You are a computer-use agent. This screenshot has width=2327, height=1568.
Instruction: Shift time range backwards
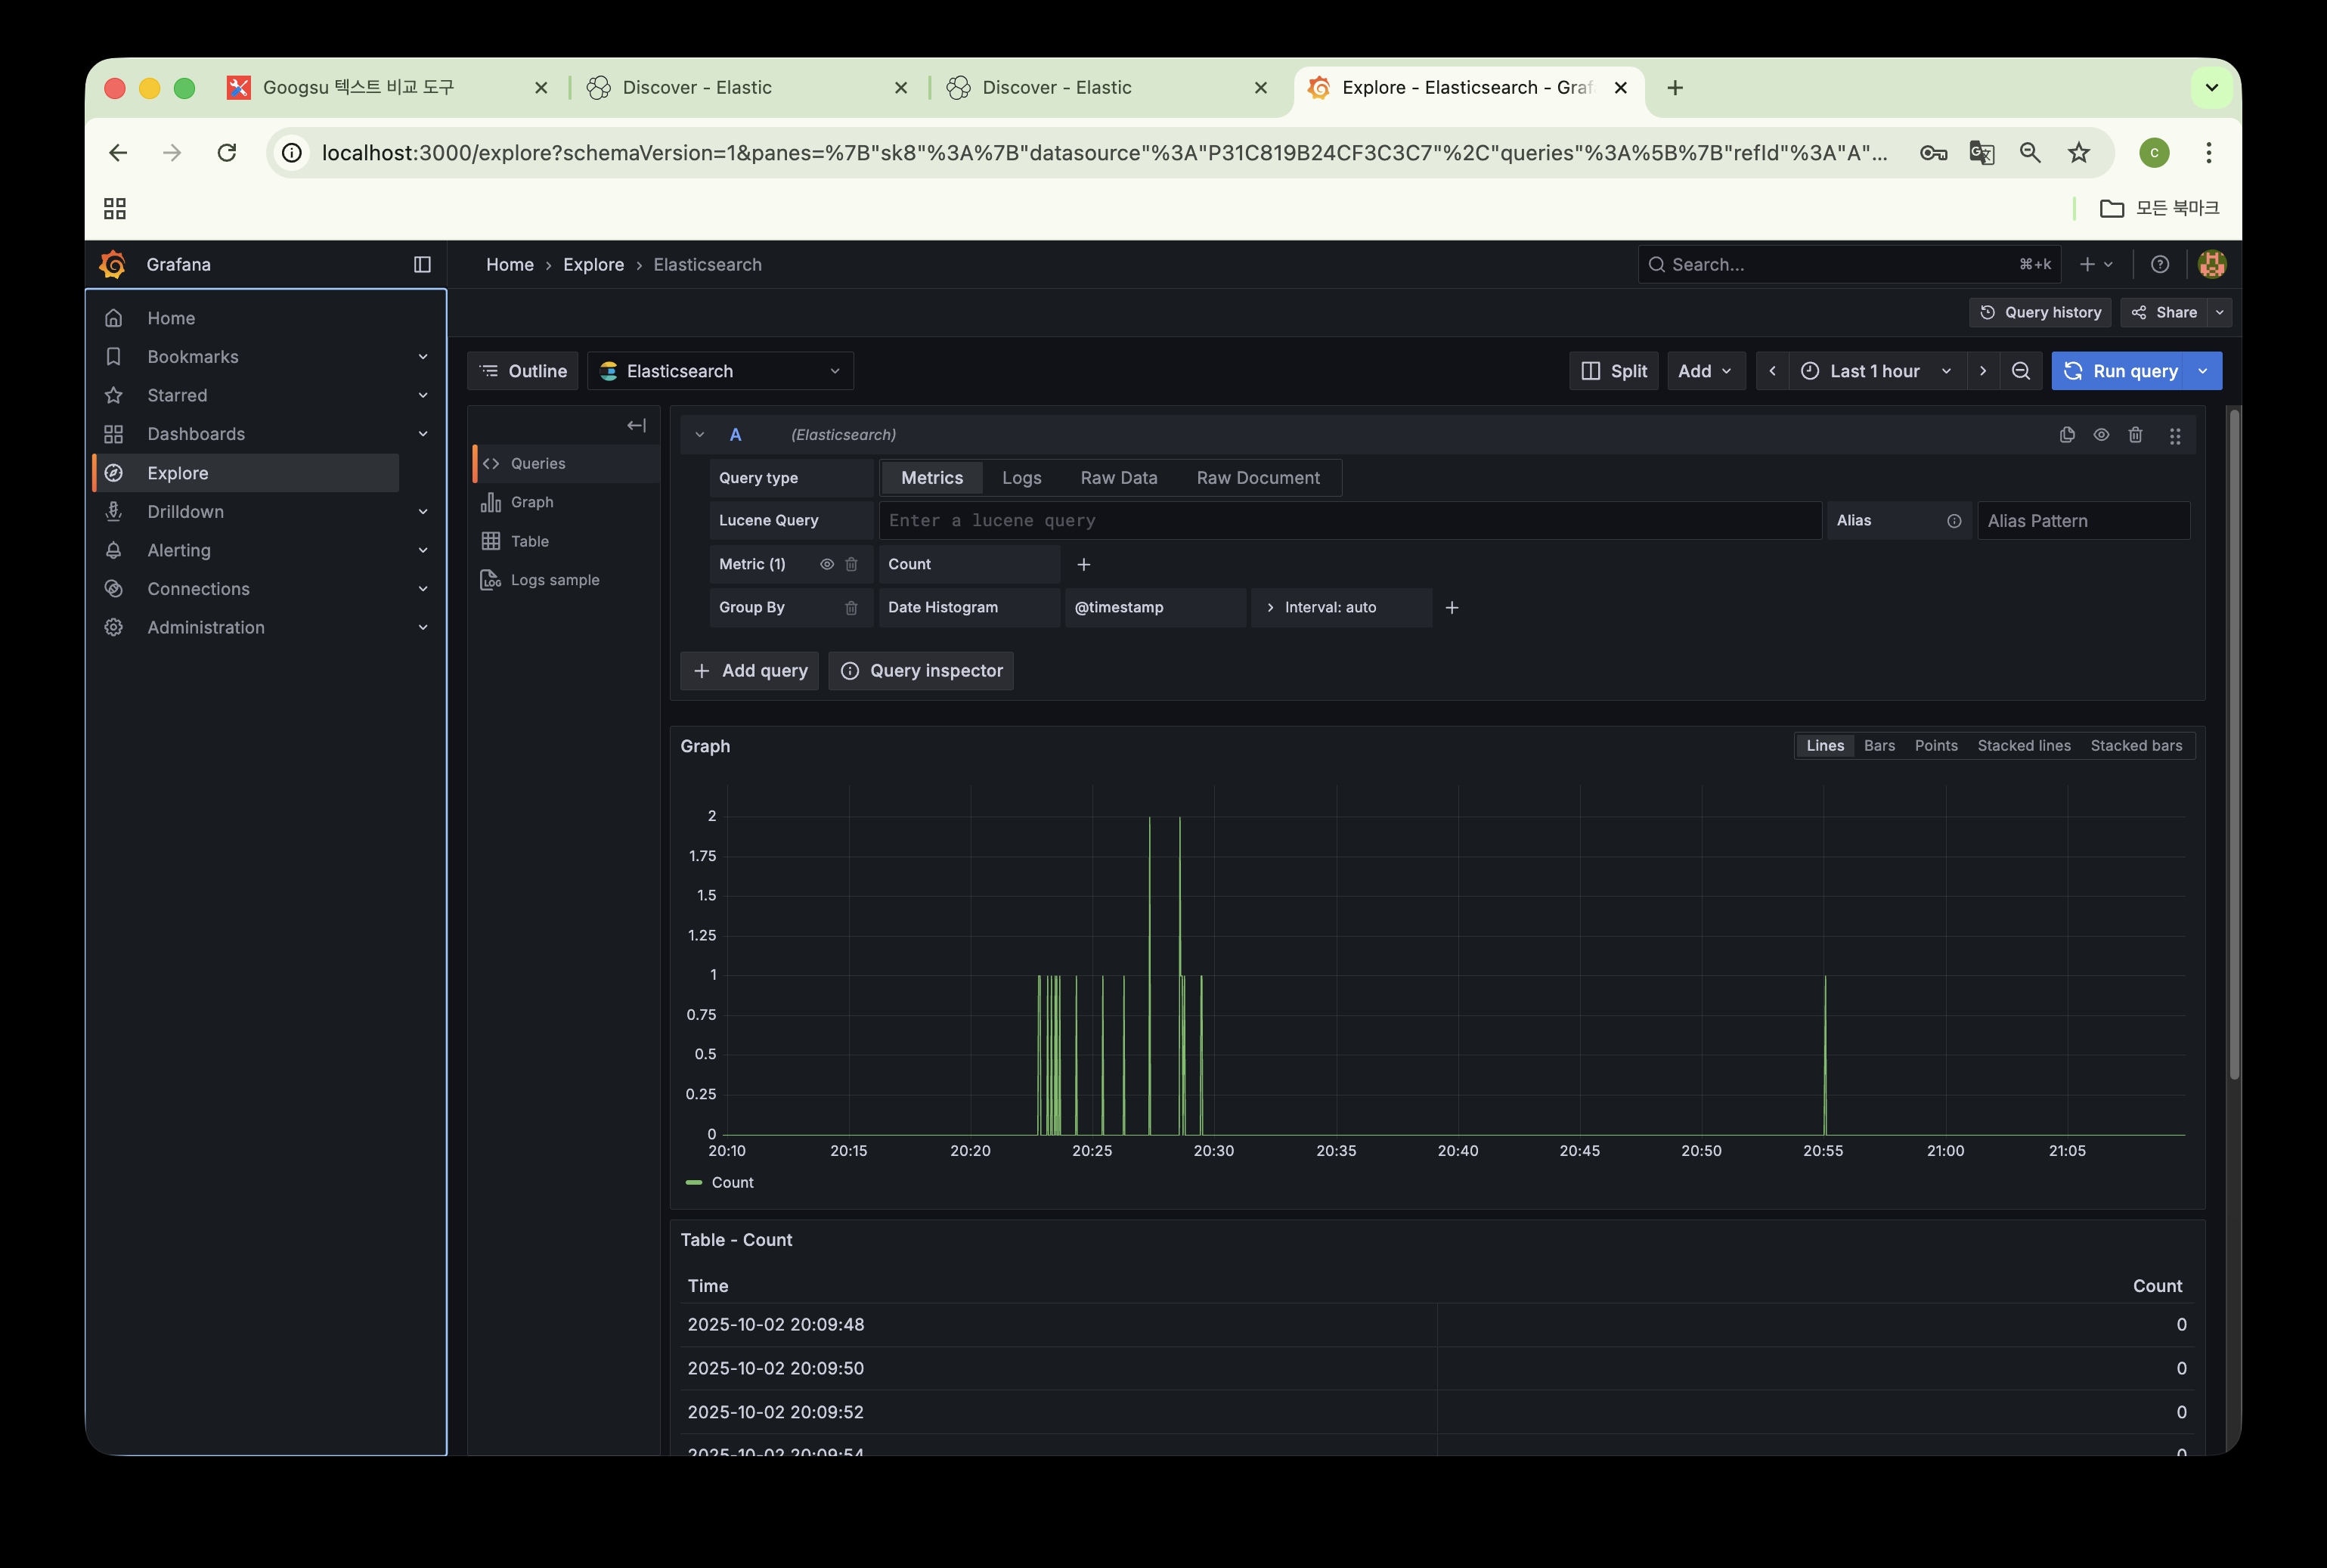click(1772, 371)
